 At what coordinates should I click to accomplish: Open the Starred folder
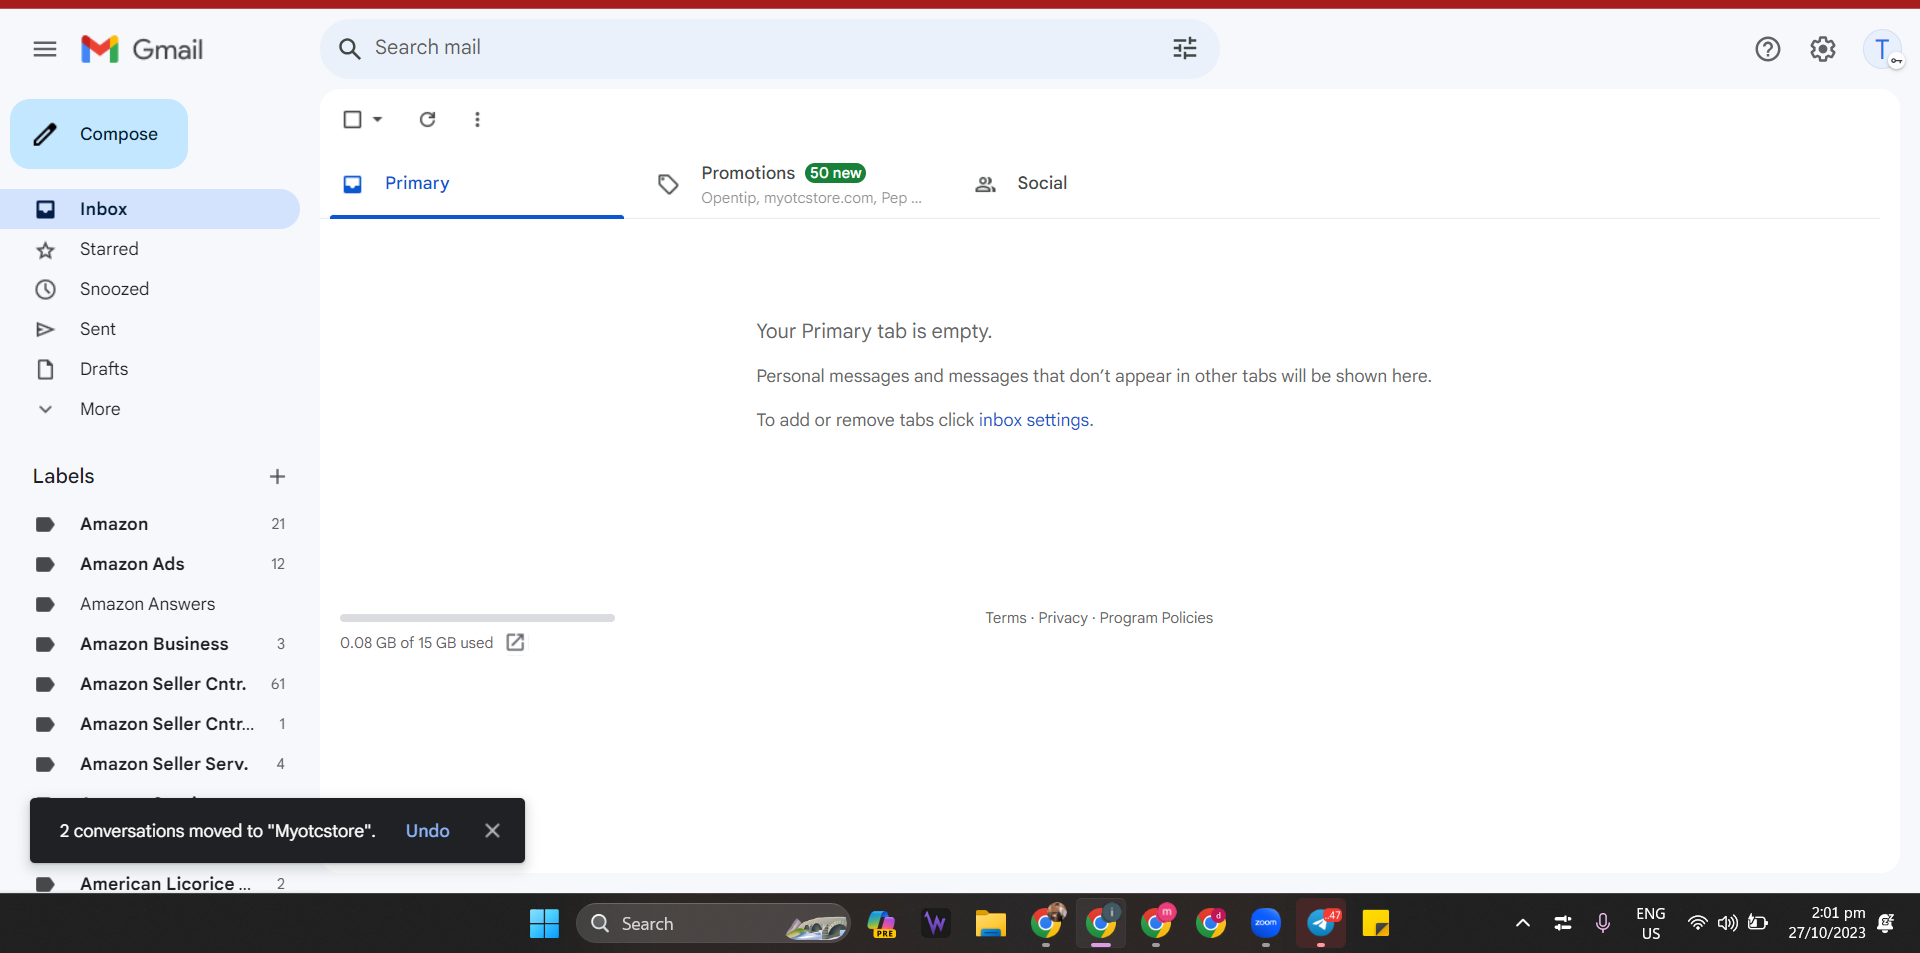(150, 249)
